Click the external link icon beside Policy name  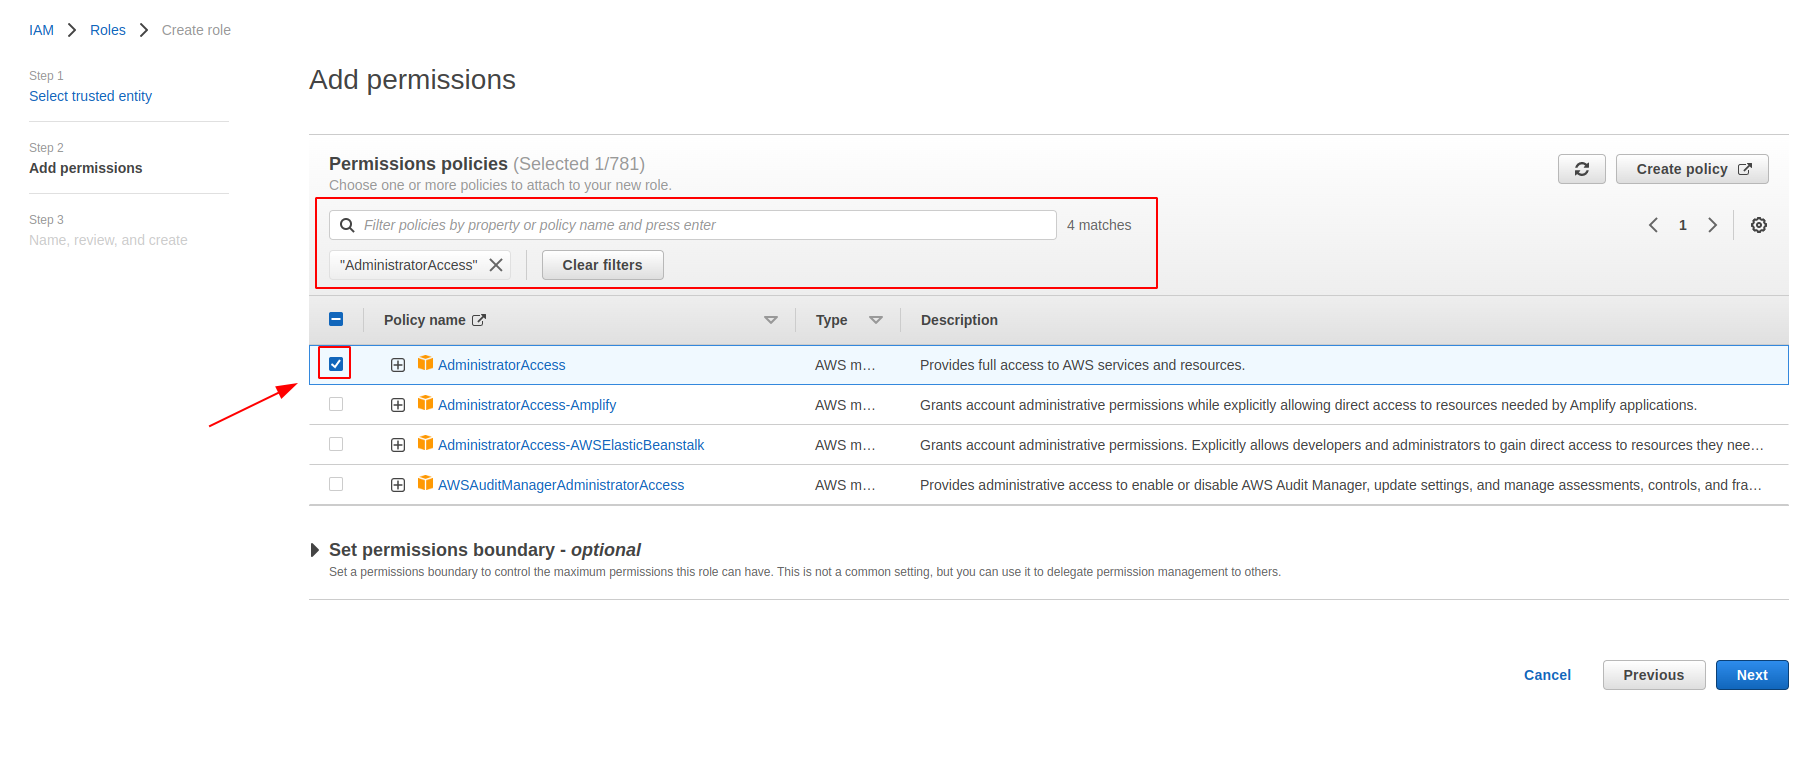[x=479, y=320]
